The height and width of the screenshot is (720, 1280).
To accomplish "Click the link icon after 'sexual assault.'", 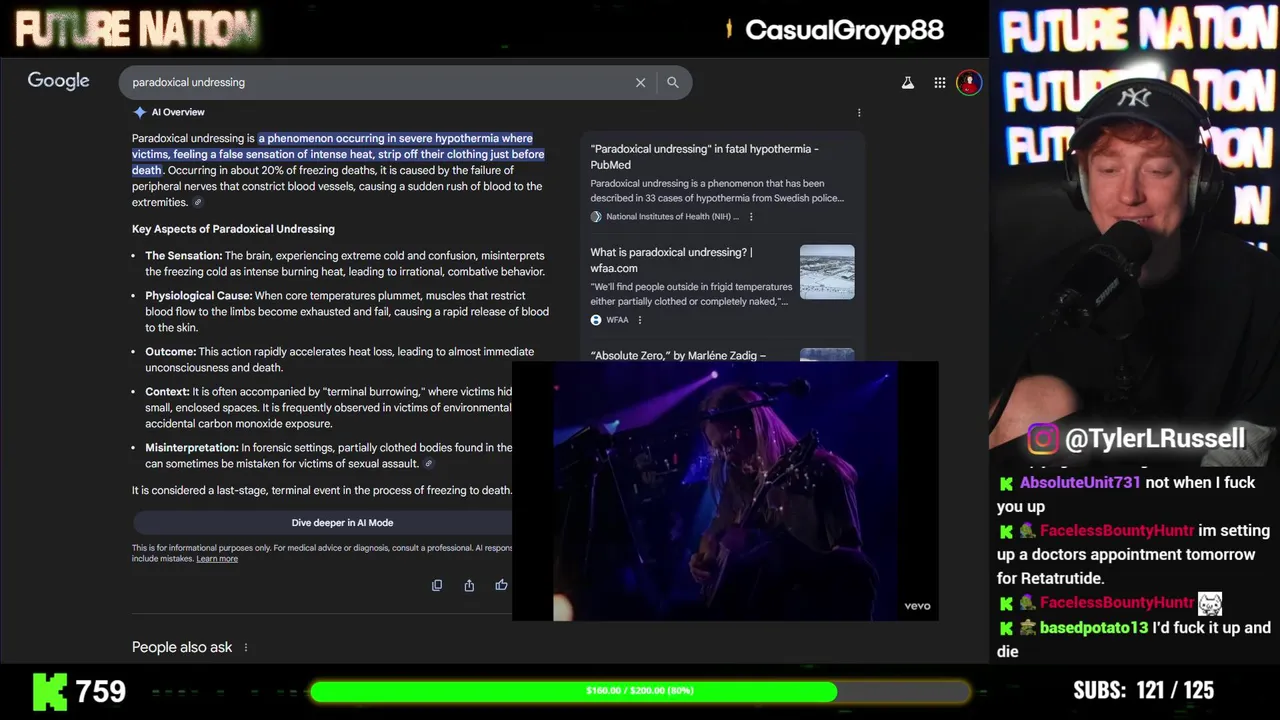I will (x=429, y=464).
